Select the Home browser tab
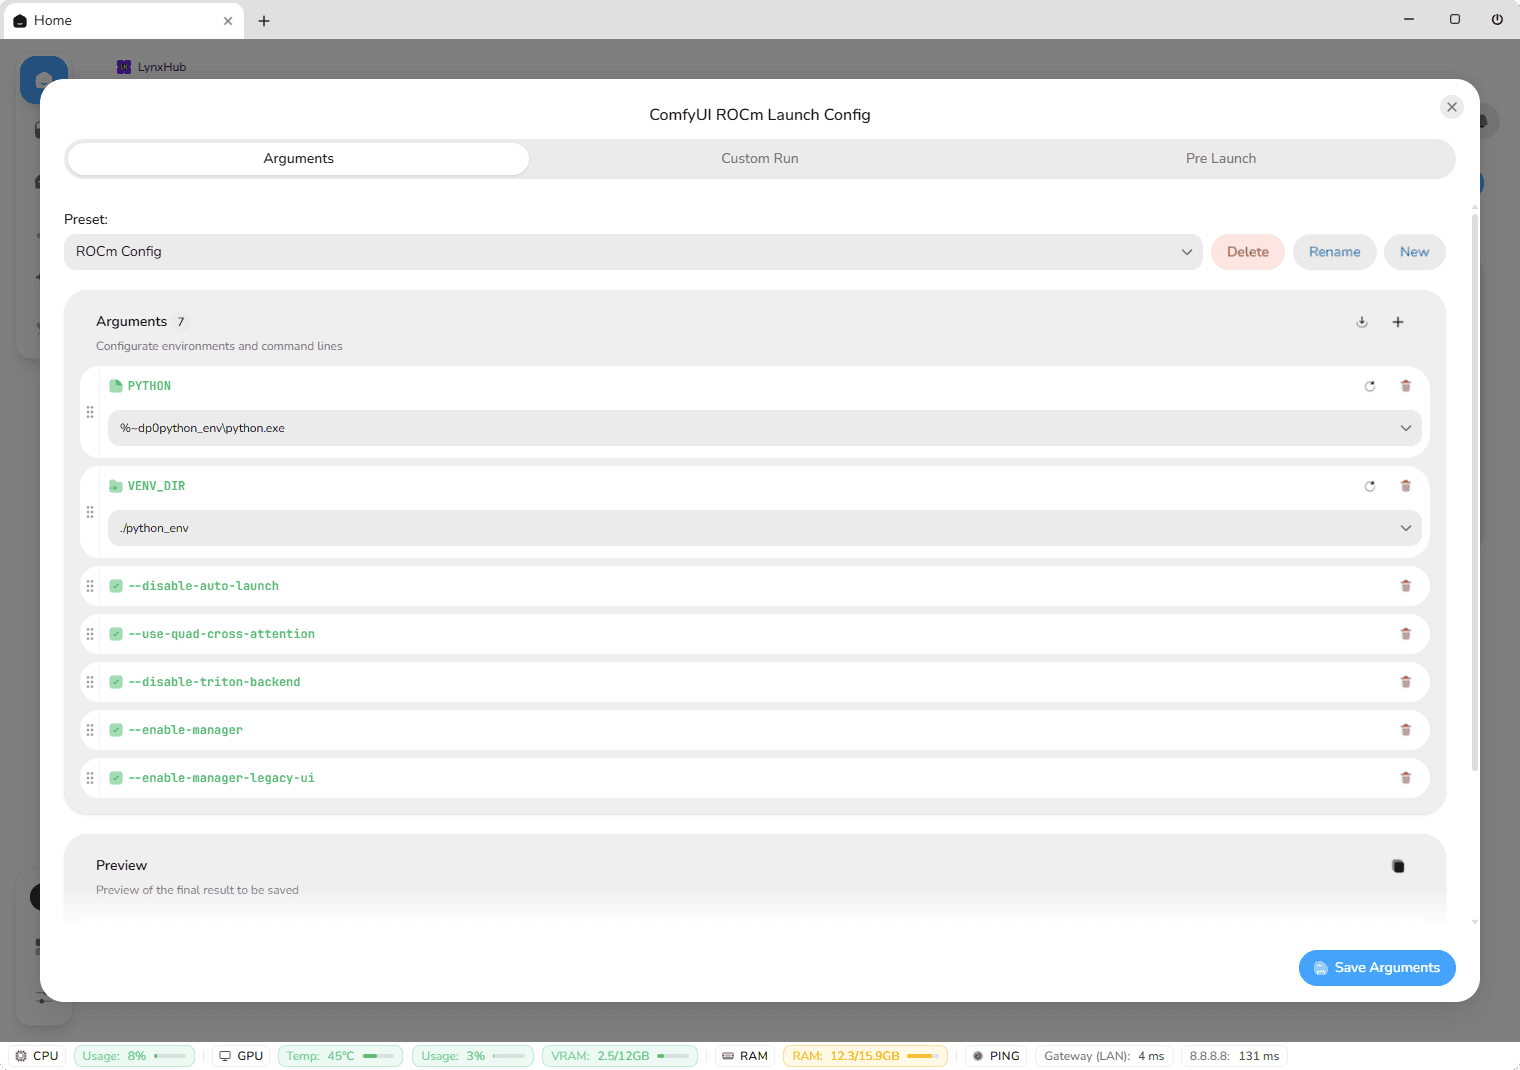Image resolution: width=1520 pixels, height=1070 pixels. coord(124,21)
